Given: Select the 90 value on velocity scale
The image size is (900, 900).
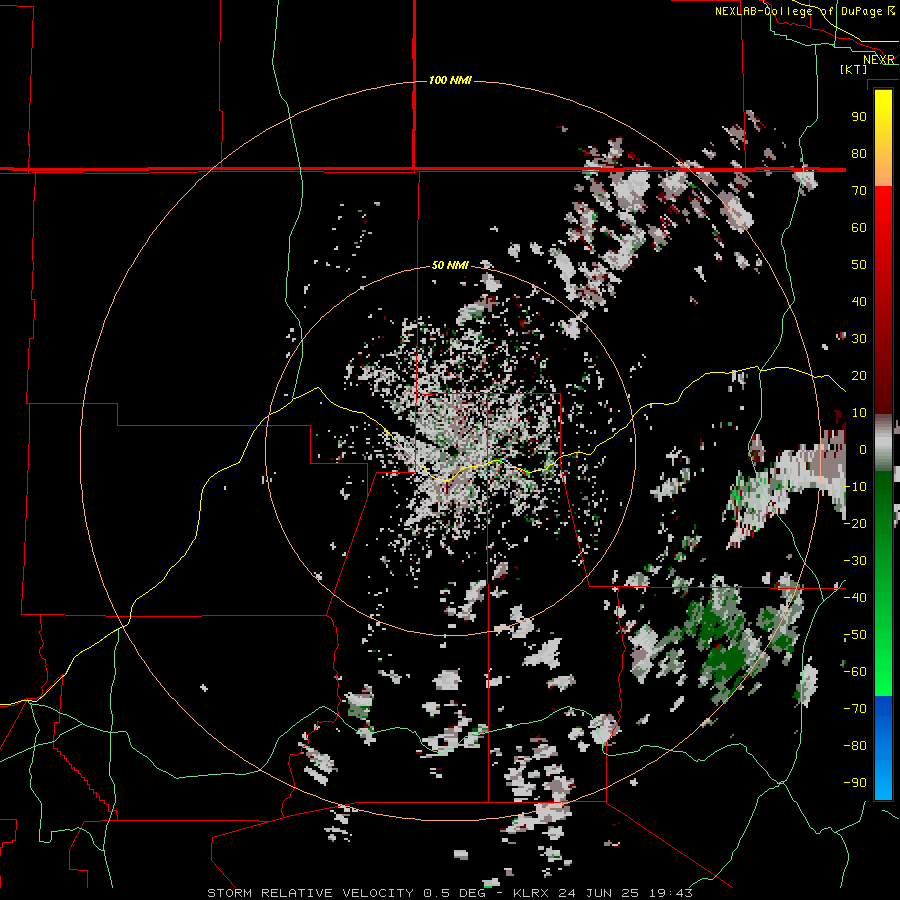Looking at the screenshot, I should (859, 117).
